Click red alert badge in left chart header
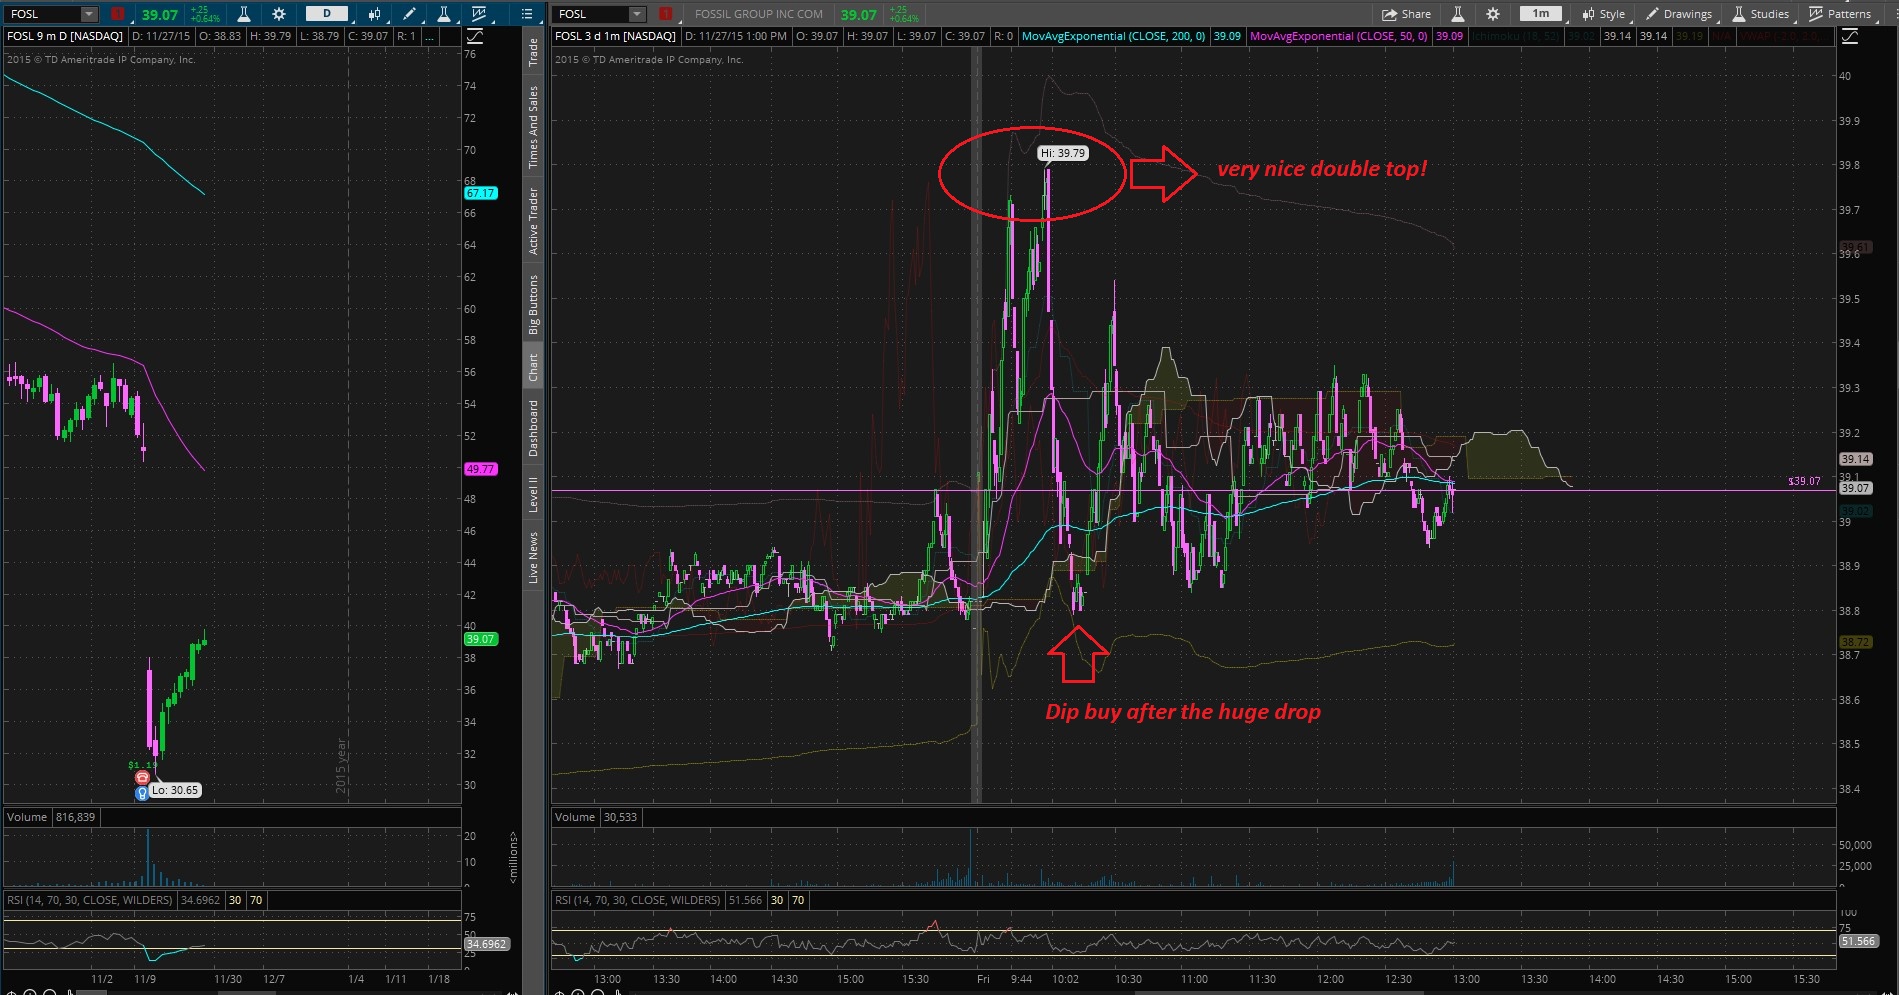This screenshot has height=995, width=1899. [118, 14]
